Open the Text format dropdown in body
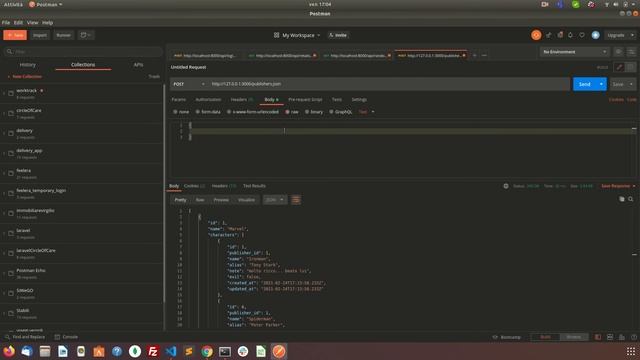This screenshot has width=640, height=360. [x=366, y=112]
